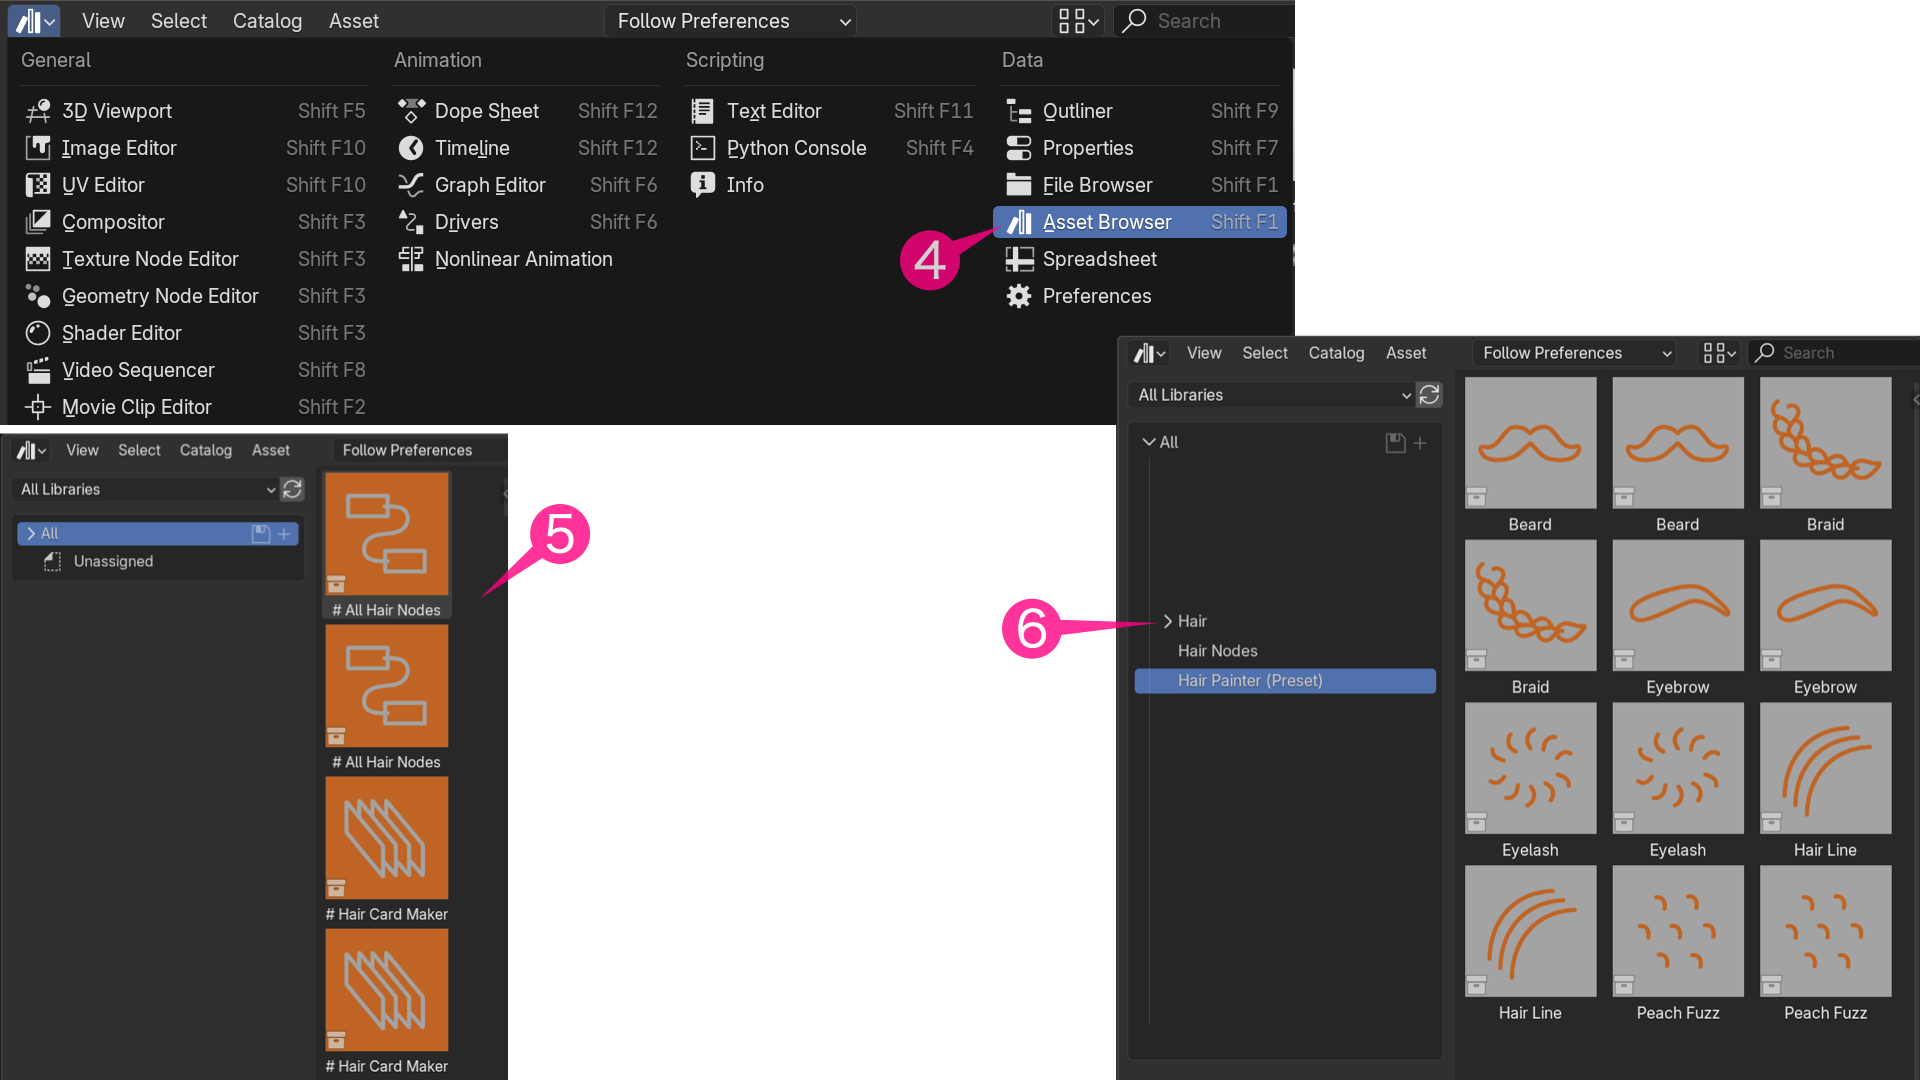This screenshot has width=1920, height=1080.
Task: Add new catalog in right browser
Action: click(1420, 442)
